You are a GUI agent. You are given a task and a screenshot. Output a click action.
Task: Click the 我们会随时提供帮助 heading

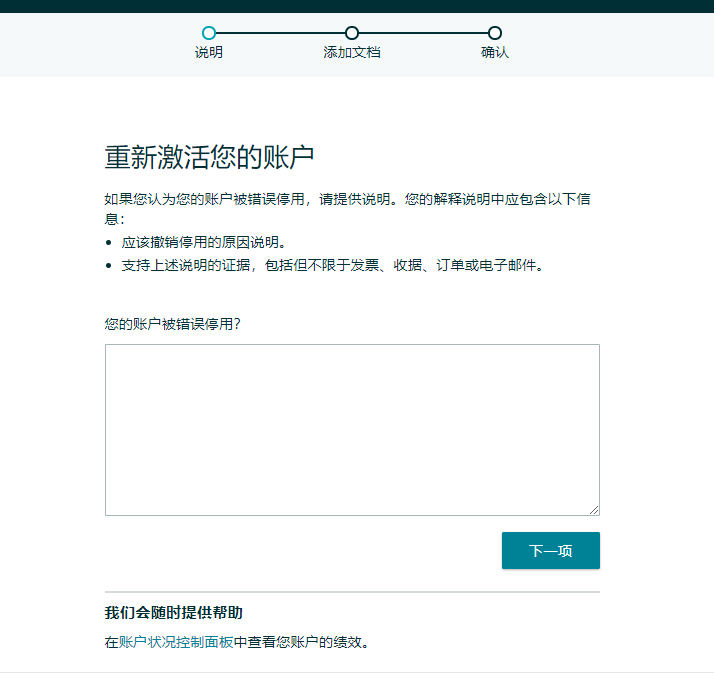tap(174, 613)
